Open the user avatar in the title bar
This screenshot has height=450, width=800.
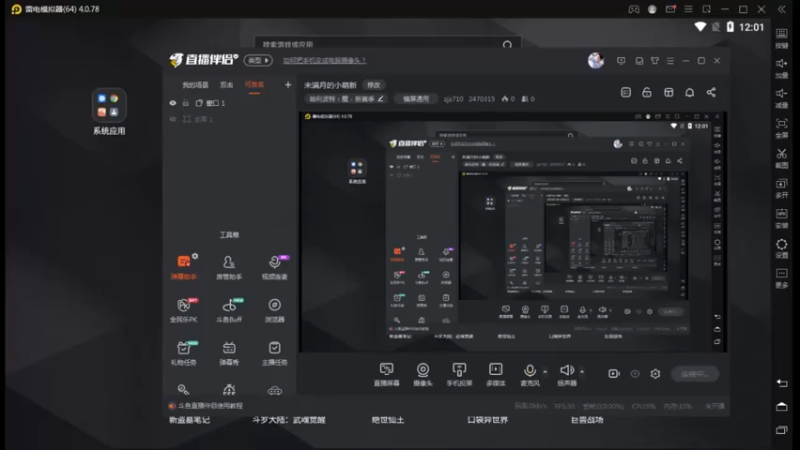(x=595, y=61)
